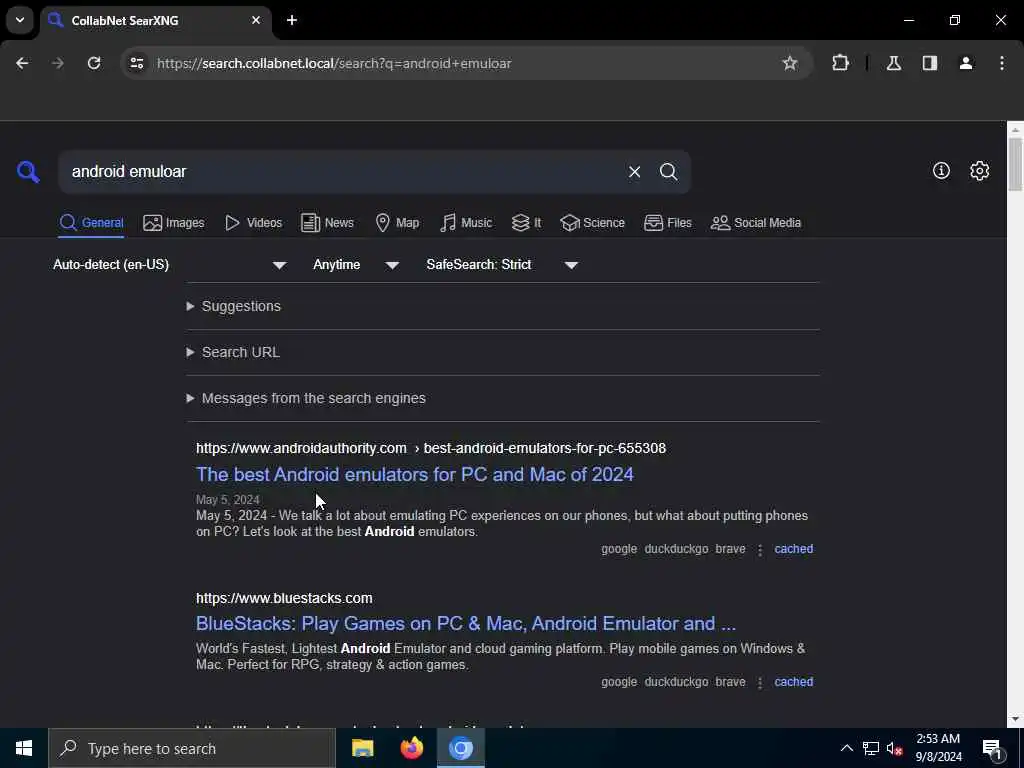
Task: Open Firefox from the taskbar
Action: pos(411,748)
